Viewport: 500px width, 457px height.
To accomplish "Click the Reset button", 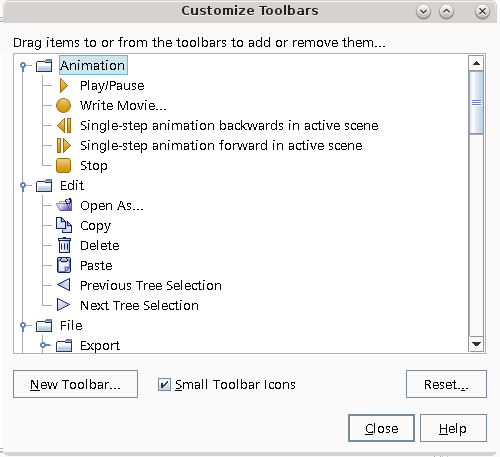I will point(446,384).
